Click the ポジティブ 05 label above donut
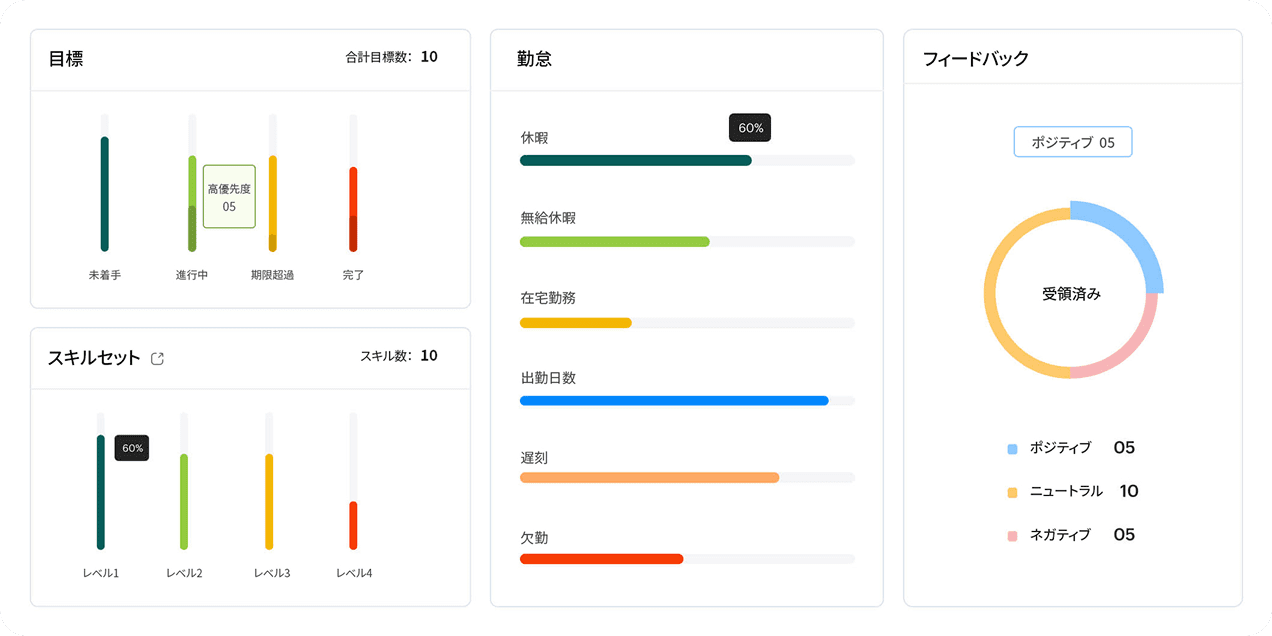The image size is (1272, 636). [1072, 142]
